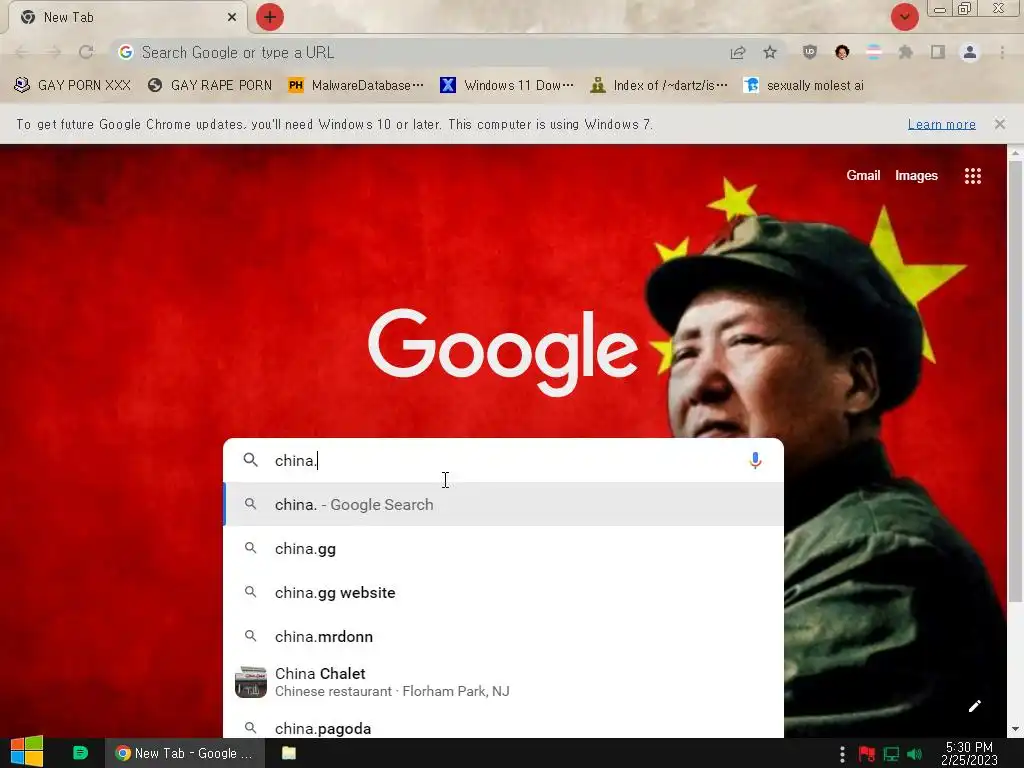Start voice search with the microphone
This screenshot has height=768, width=1024.
[x=755, y=460]
